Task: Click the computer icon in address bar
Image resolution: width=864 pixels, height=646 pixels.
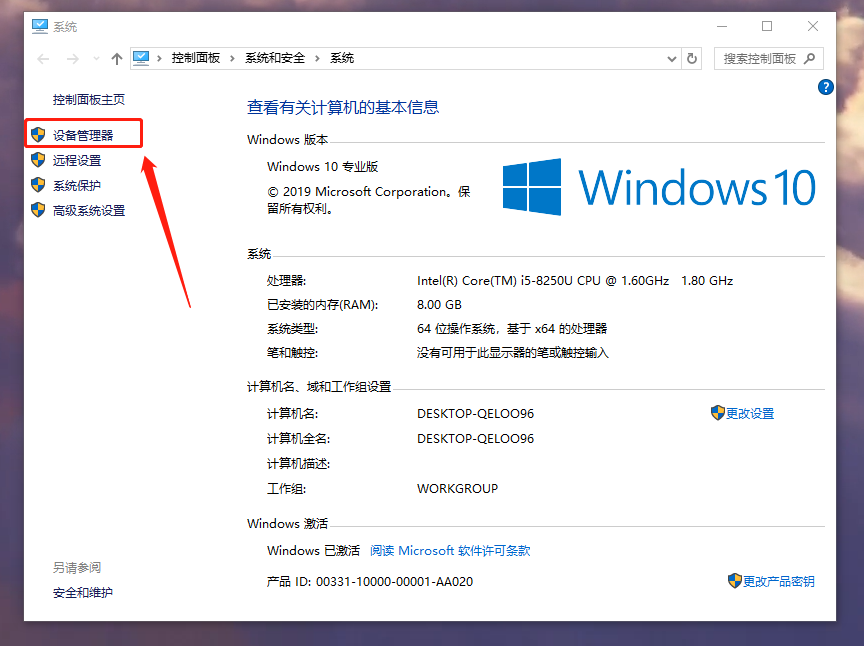Action: pyautogui.click(x=142, y=58)
